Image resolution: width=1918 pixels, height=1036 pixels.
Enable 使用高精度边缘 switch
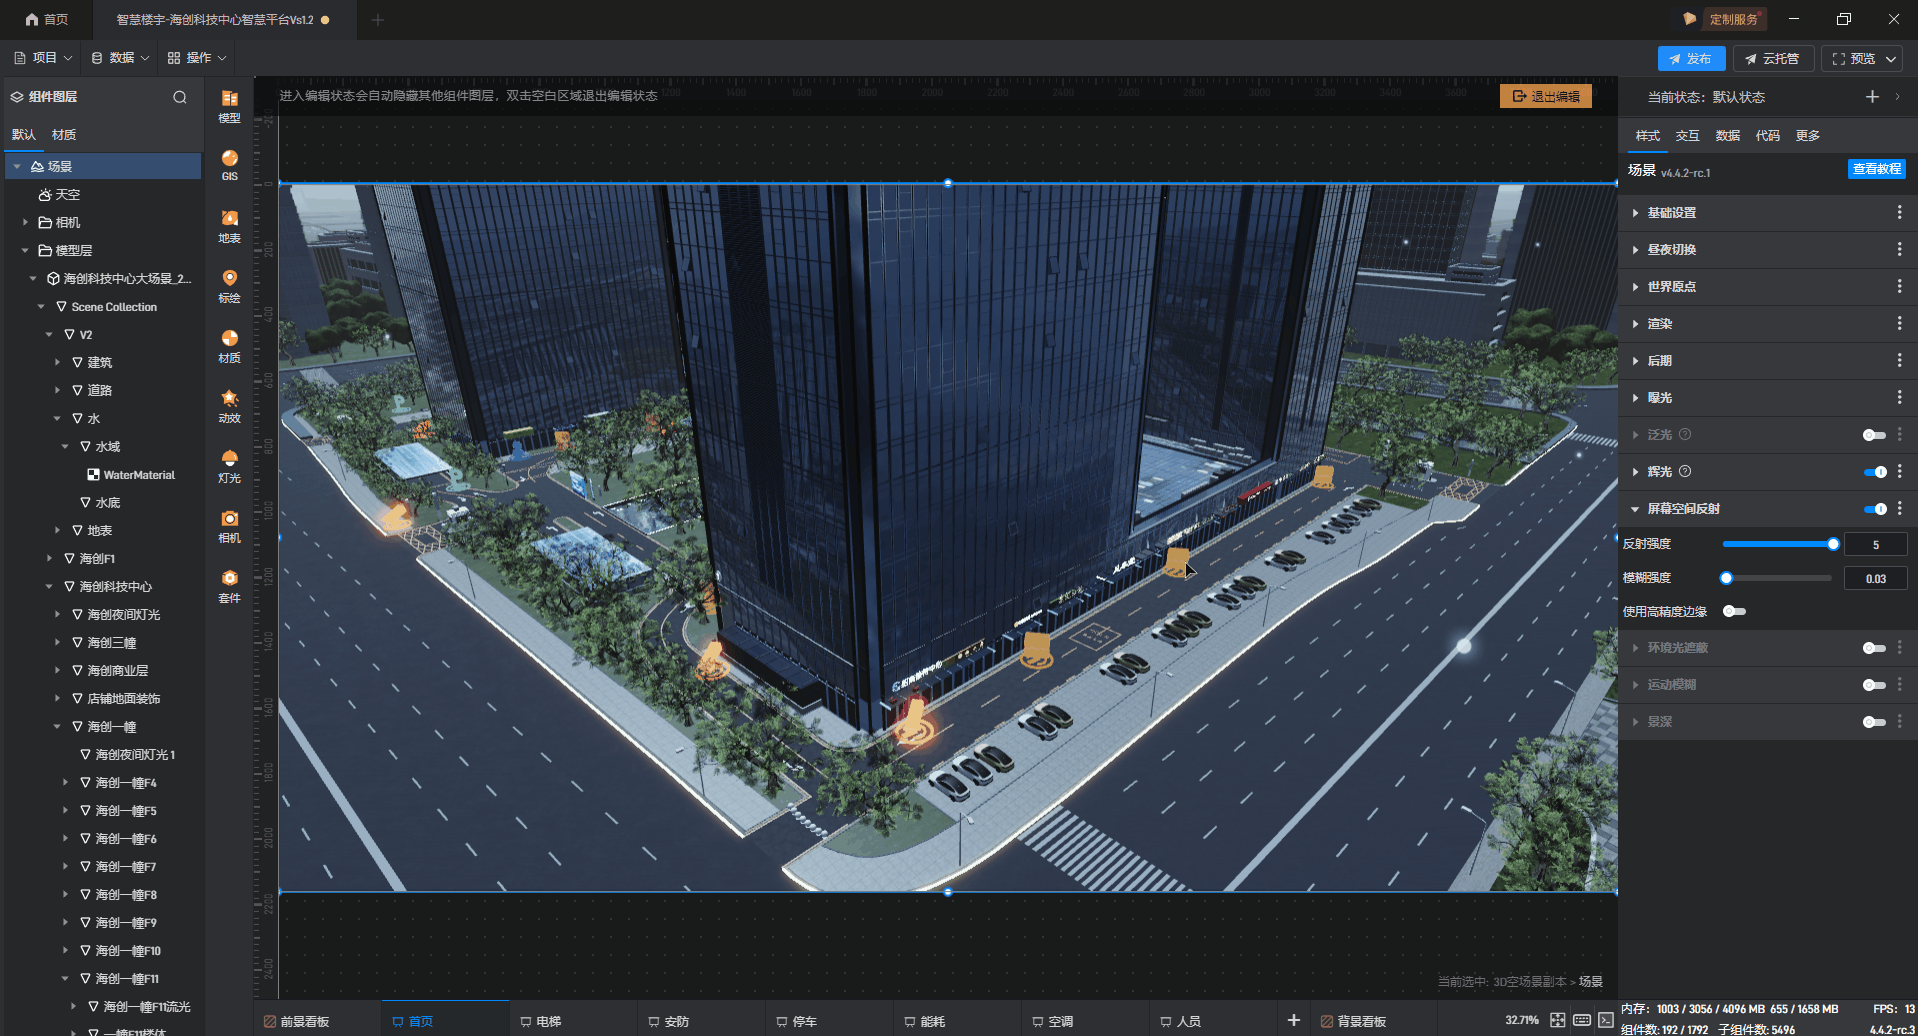coord(1734,611)
